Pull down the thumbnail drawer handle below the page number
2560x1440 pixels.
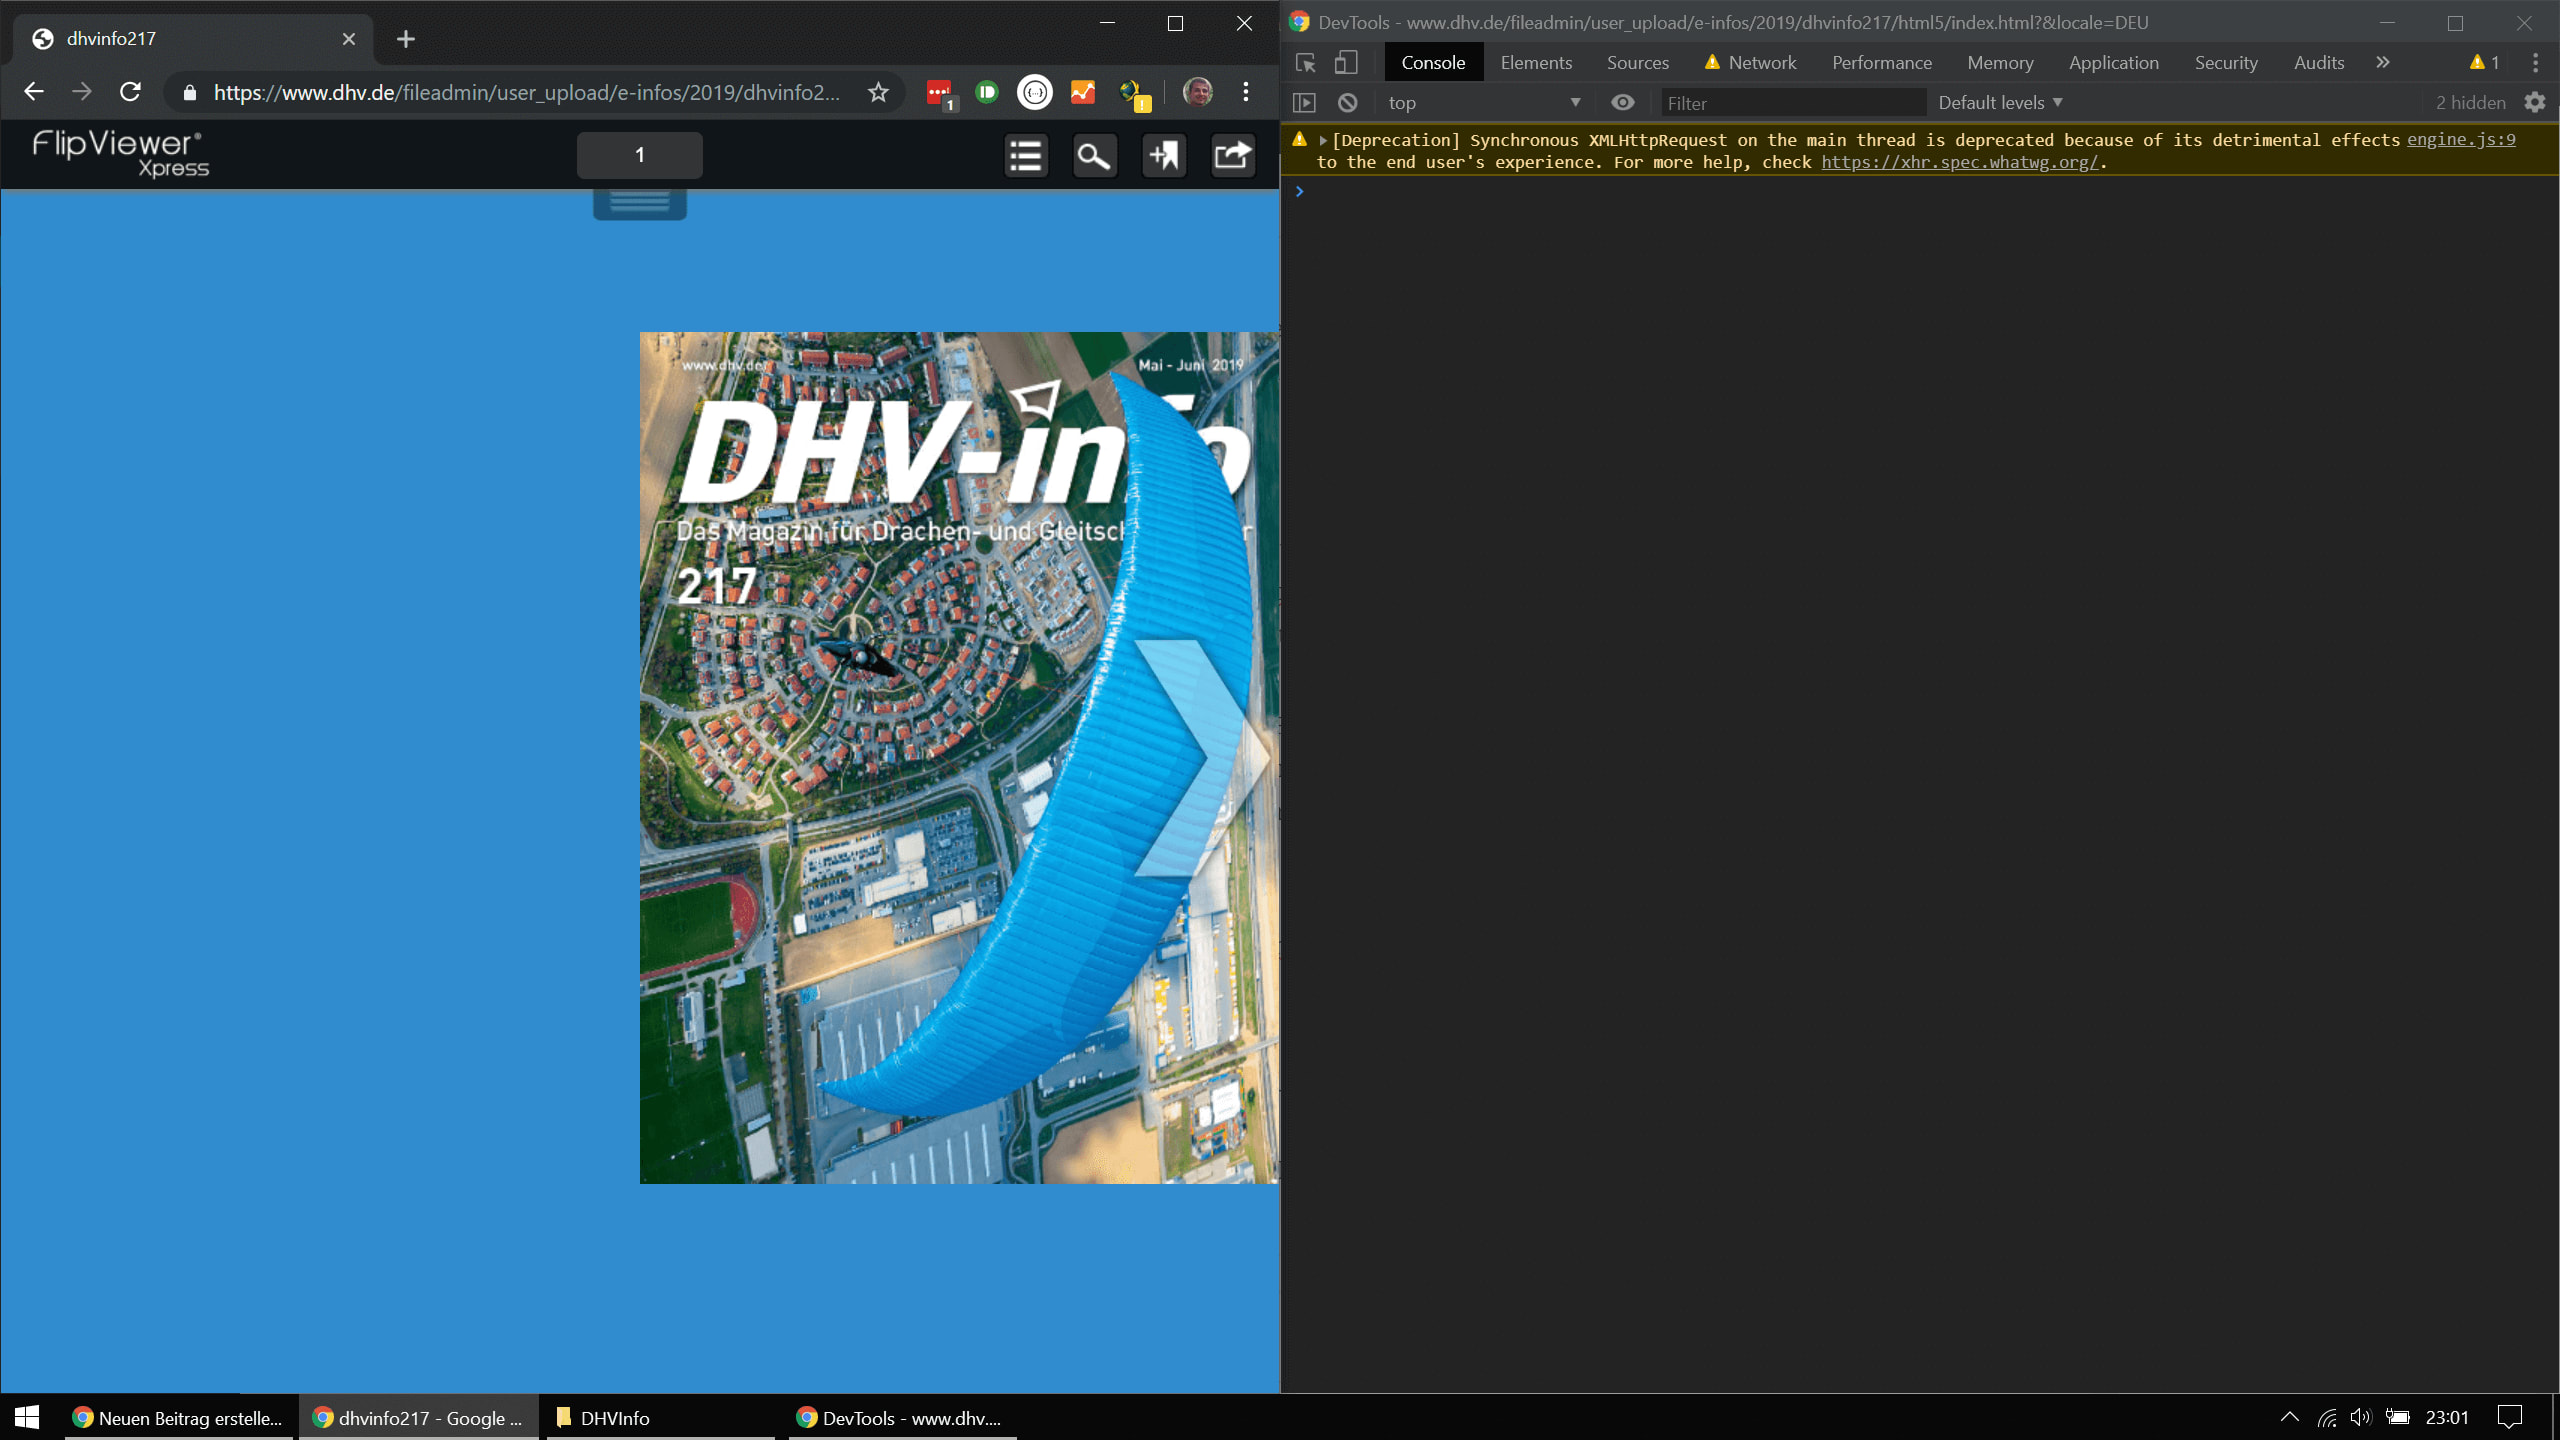point(640,203)
